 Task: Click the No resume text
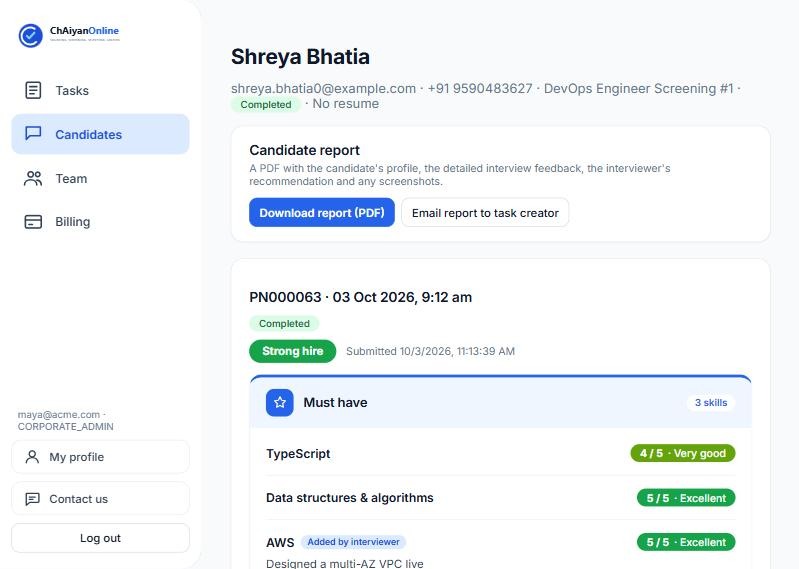(x=345, y=104)
